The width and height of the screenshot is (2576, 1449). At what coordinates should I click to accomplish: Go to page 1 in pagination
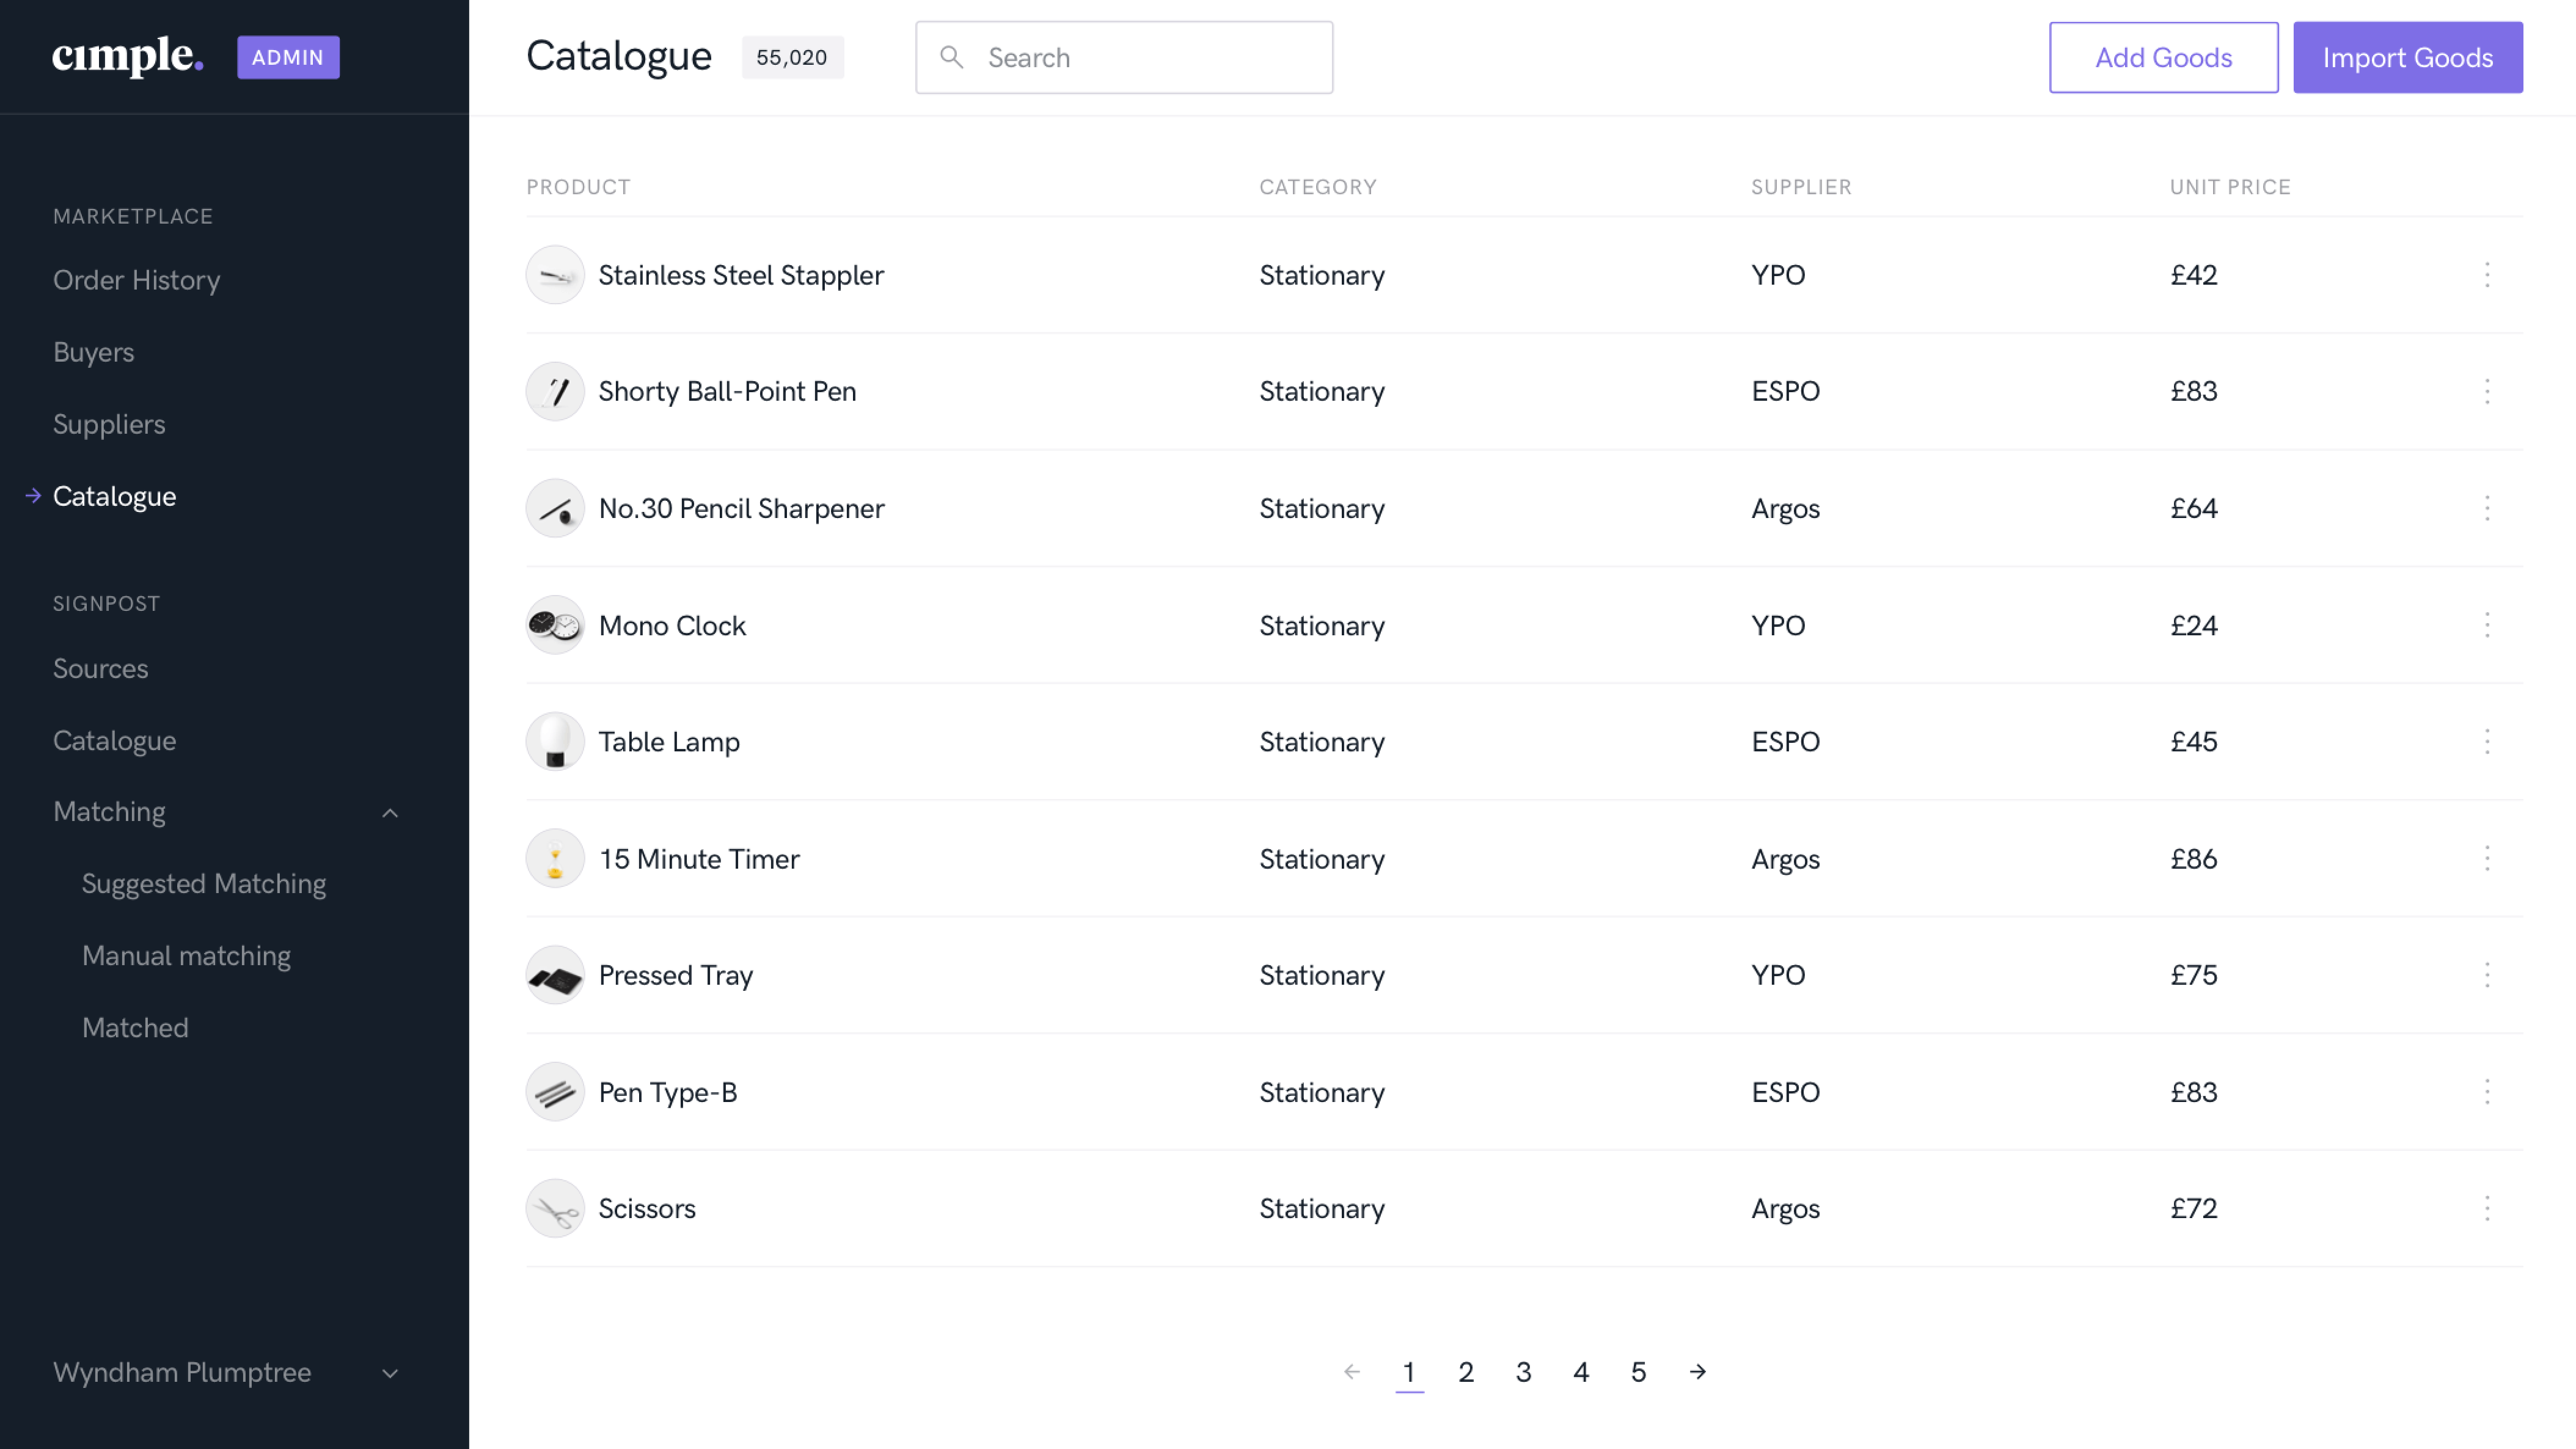[1408, 1372]
